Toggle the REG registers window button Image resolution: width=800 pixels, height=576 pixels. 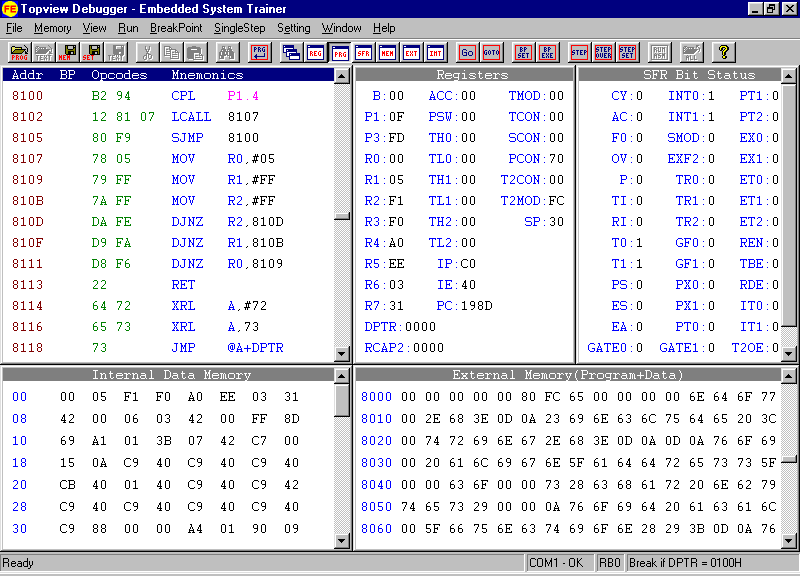[316, 52]
